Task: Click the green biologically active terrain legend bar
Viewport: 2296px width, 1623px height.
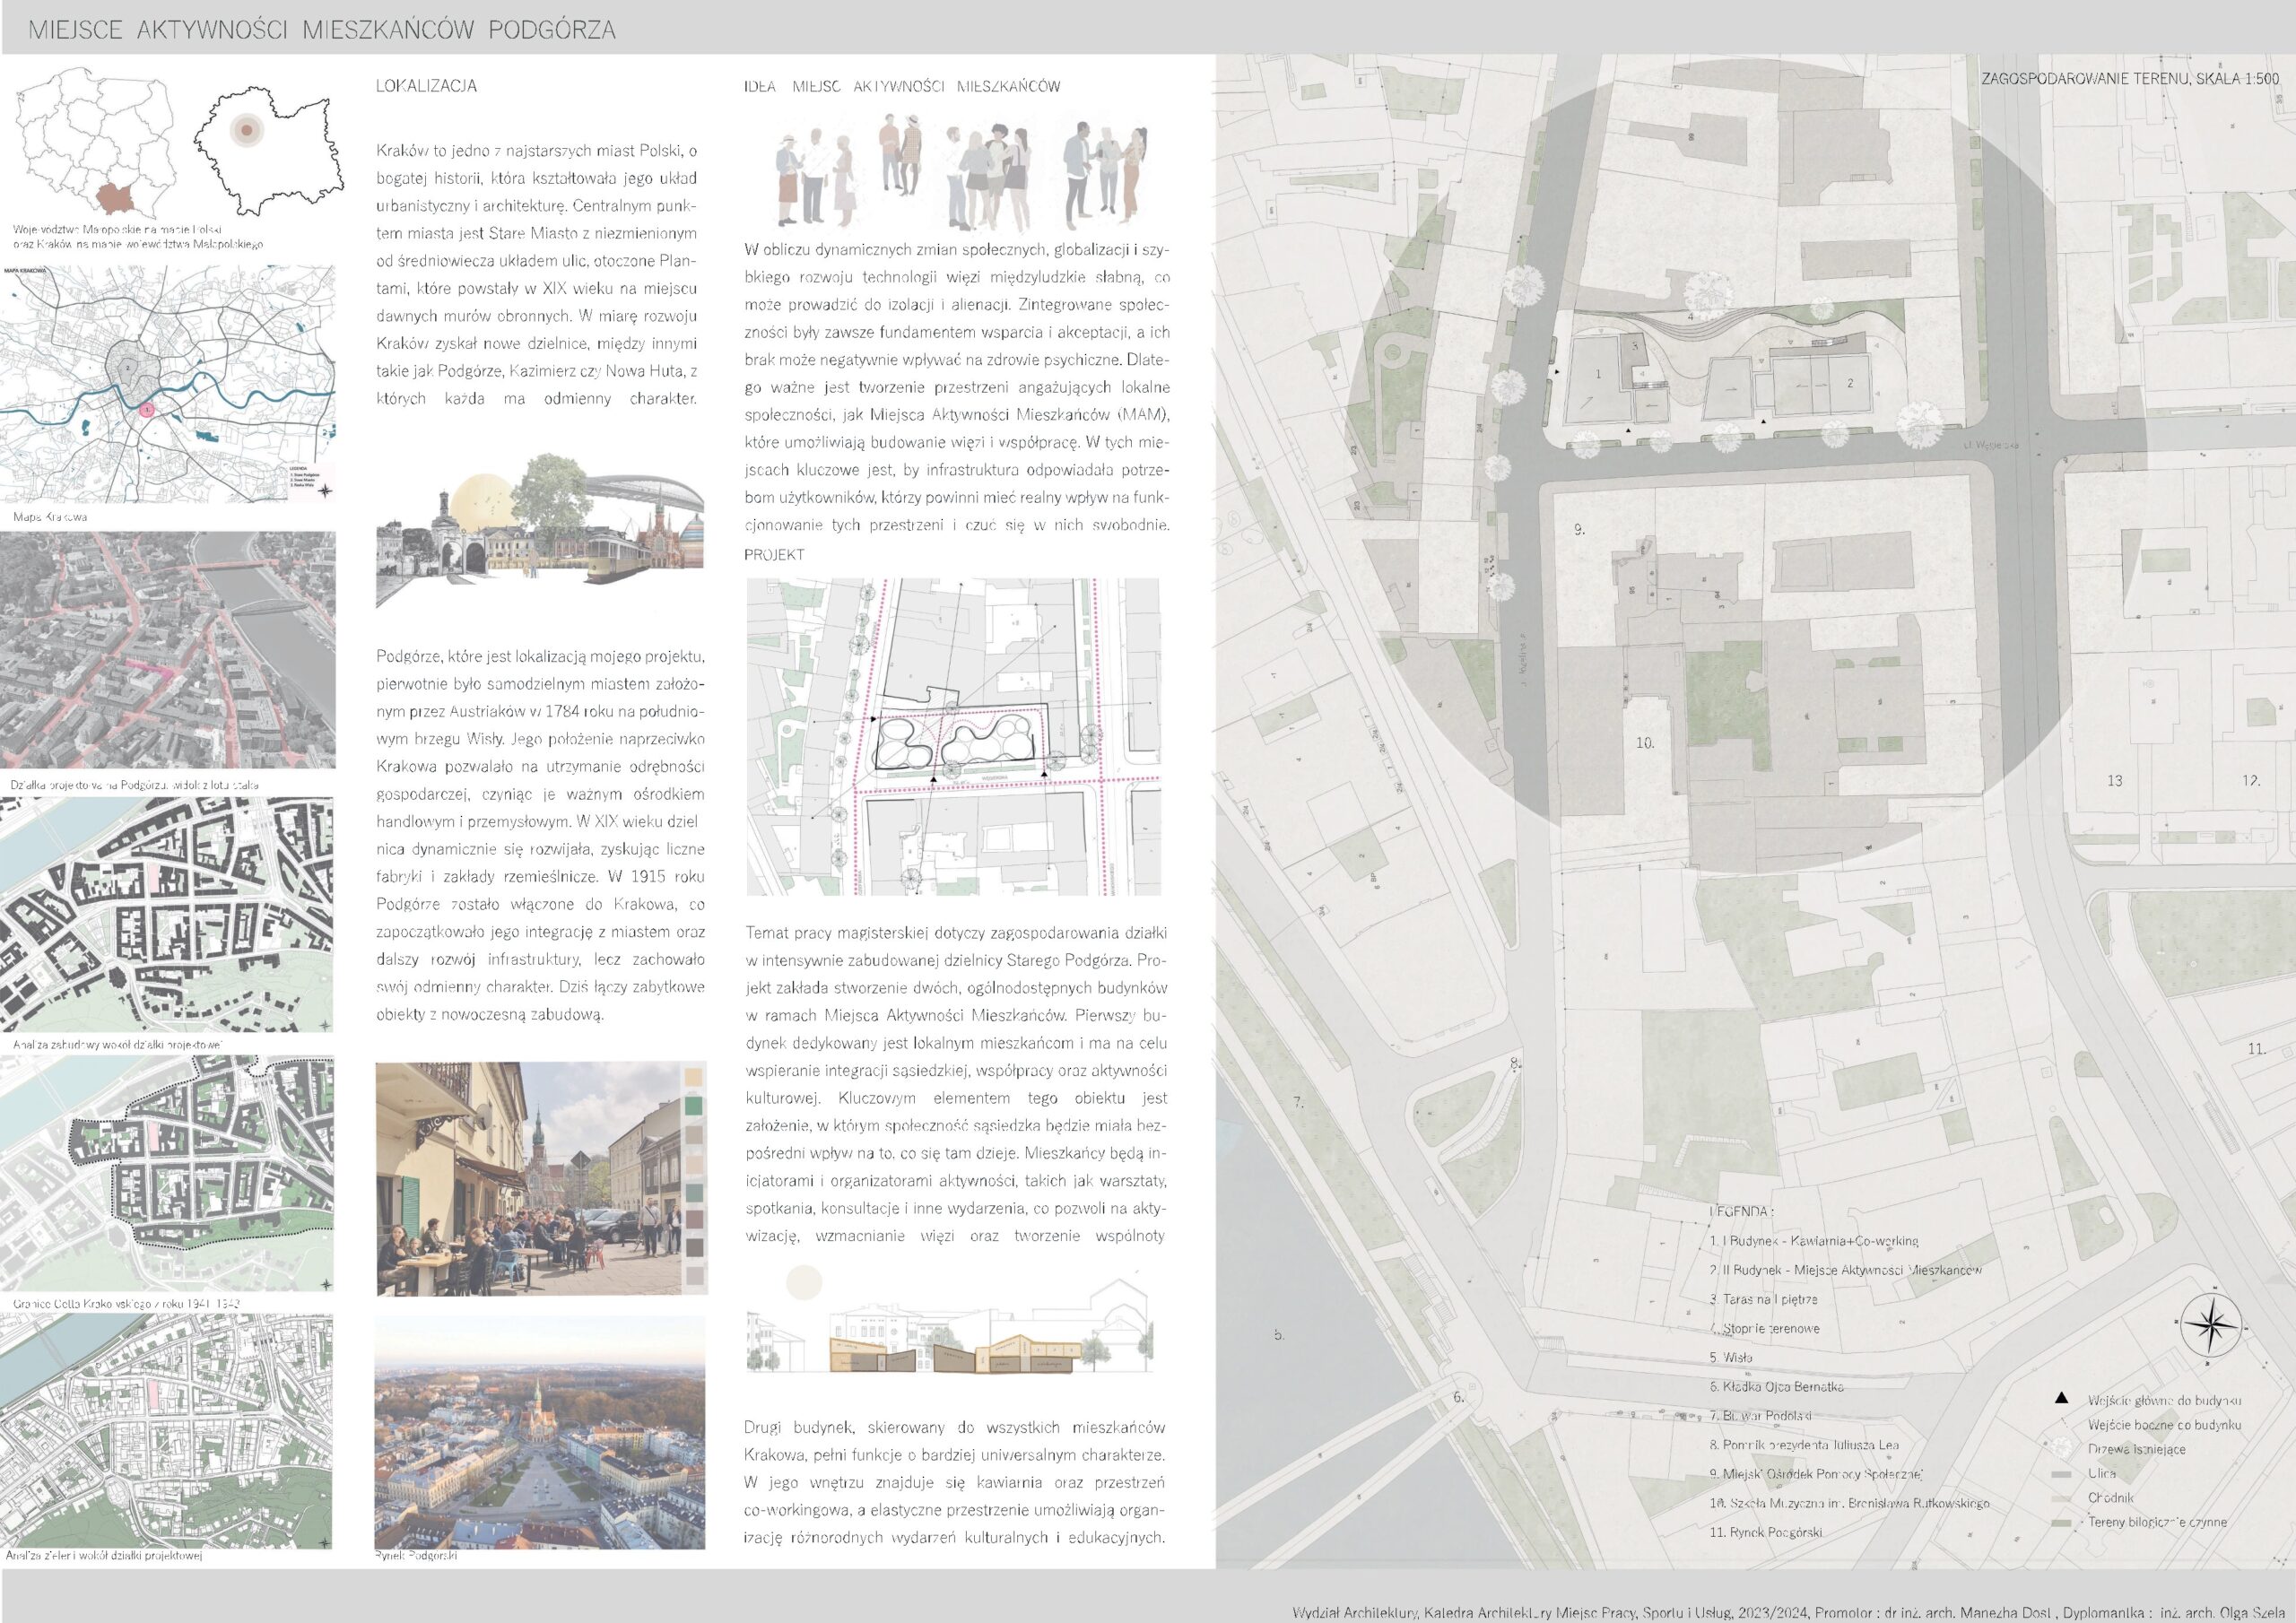Action: tap(2061, 1522)
